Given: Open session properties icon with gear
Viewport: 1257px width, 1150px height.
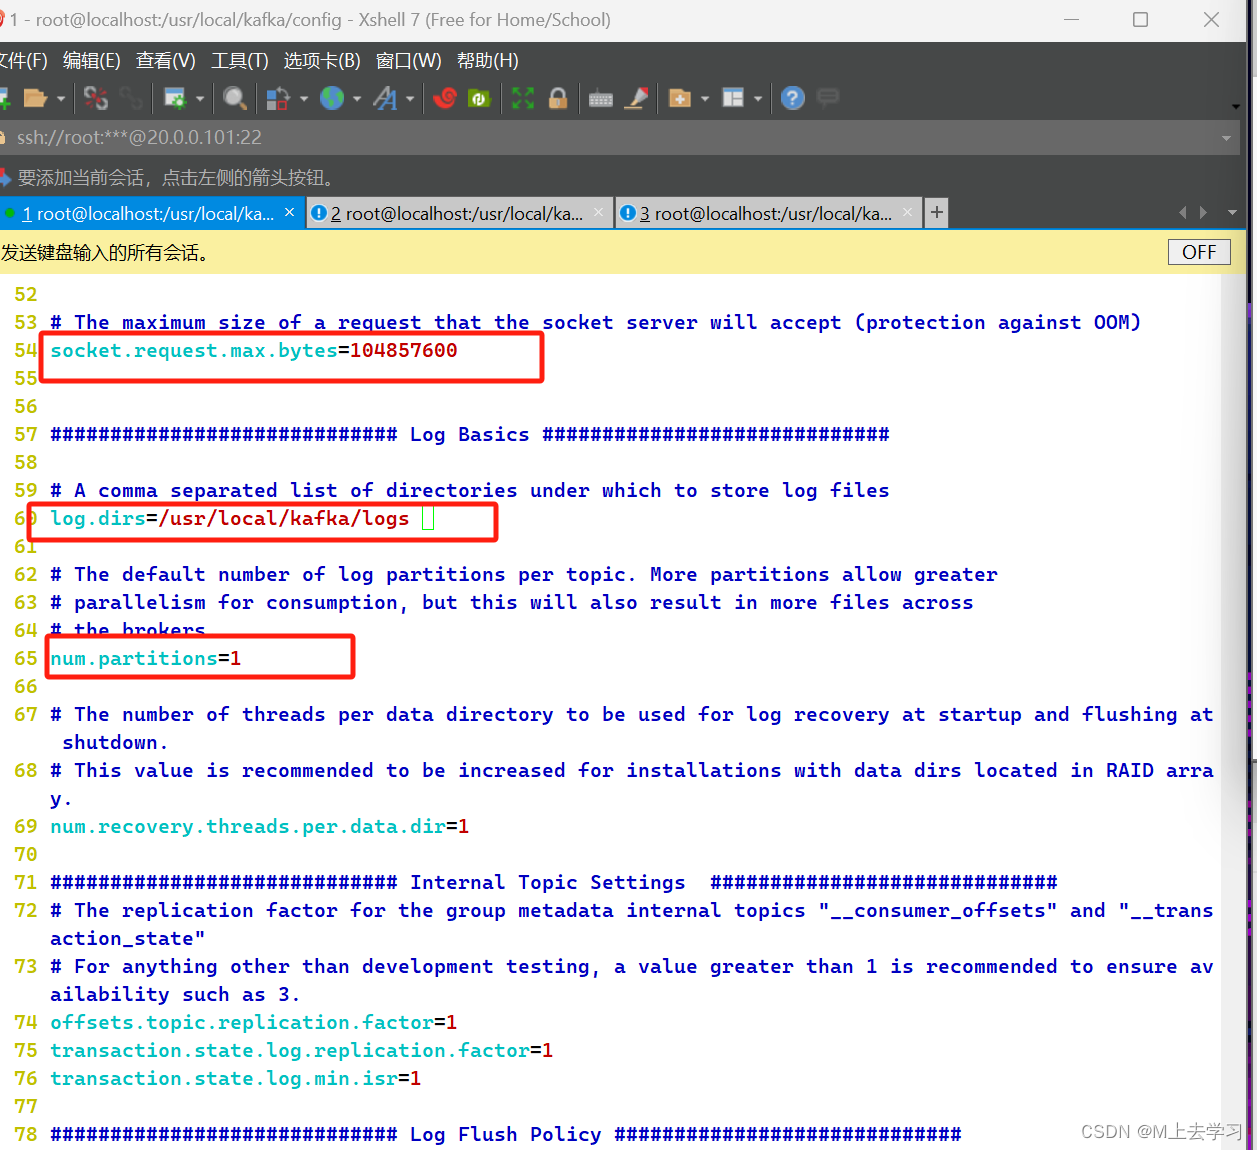Looking at the screenshot, I should click(175, 98).
